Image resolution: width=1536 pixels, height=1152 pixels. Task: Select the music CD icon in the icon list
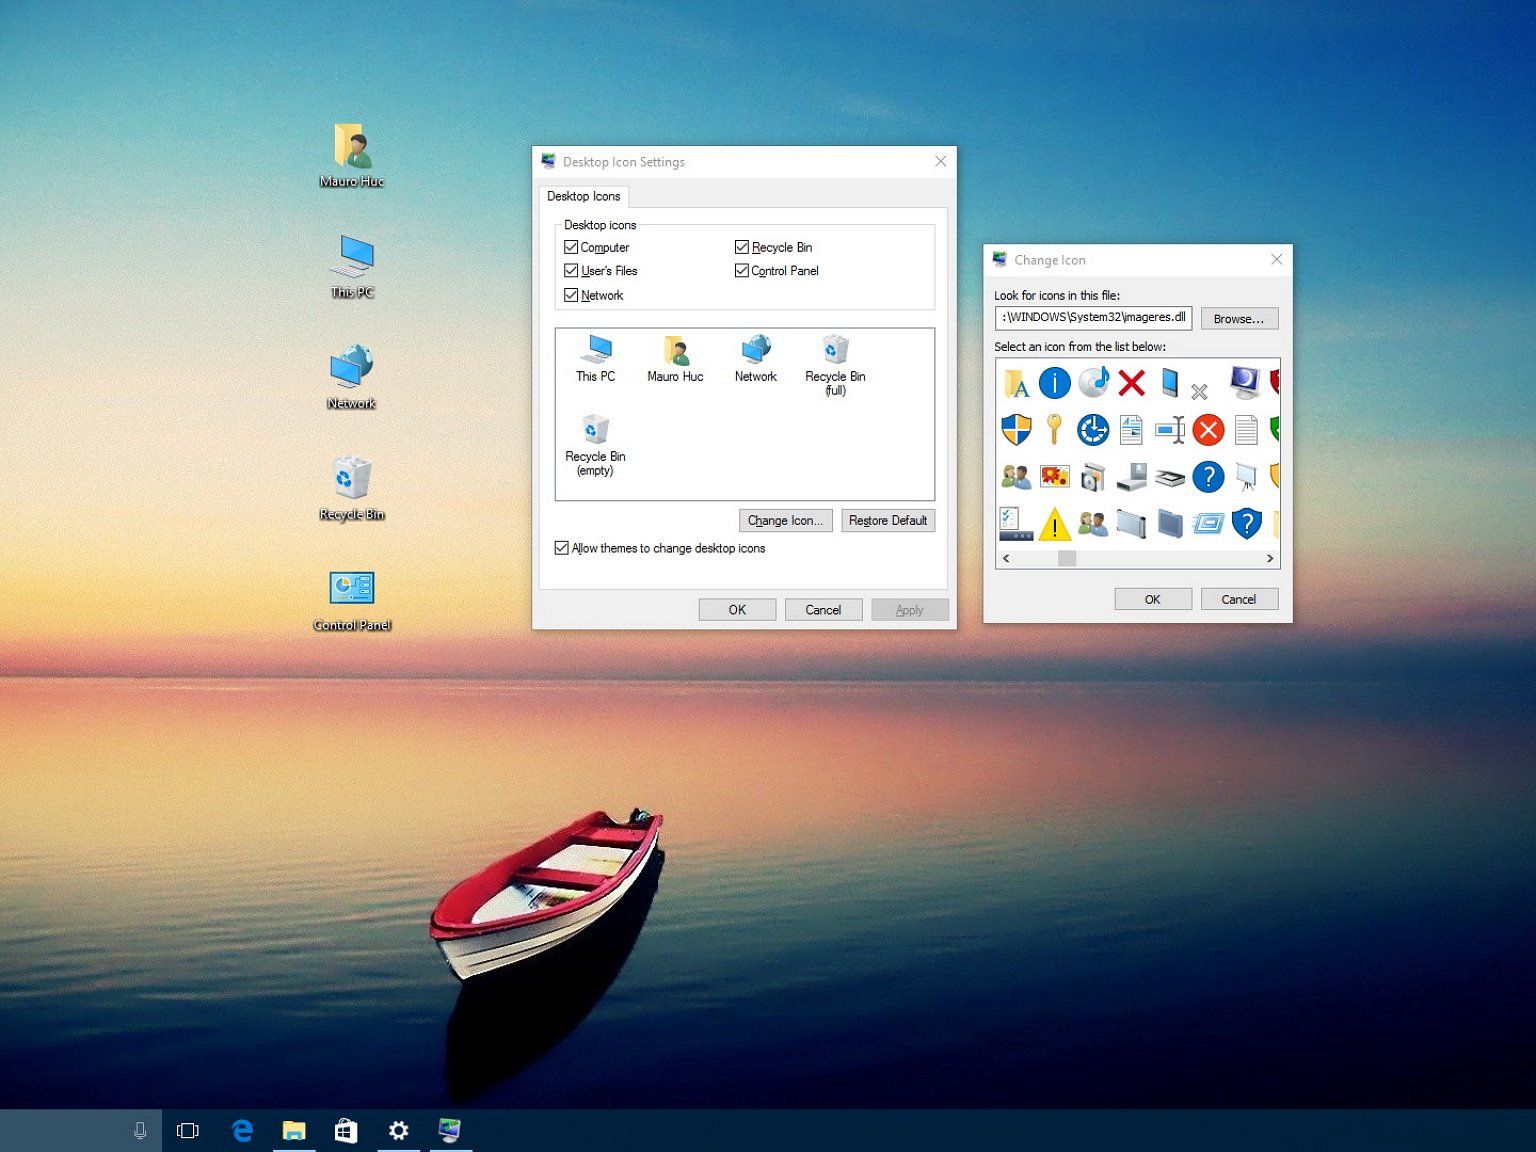click(1093, 382)
